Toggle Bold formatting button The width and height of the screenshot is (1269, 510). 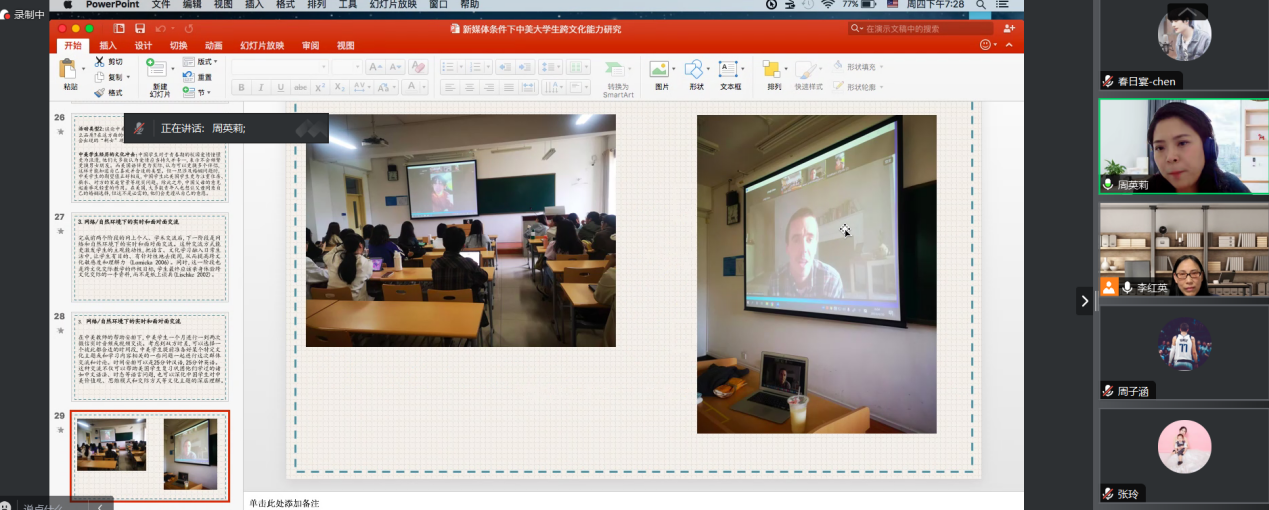[241, 88]
